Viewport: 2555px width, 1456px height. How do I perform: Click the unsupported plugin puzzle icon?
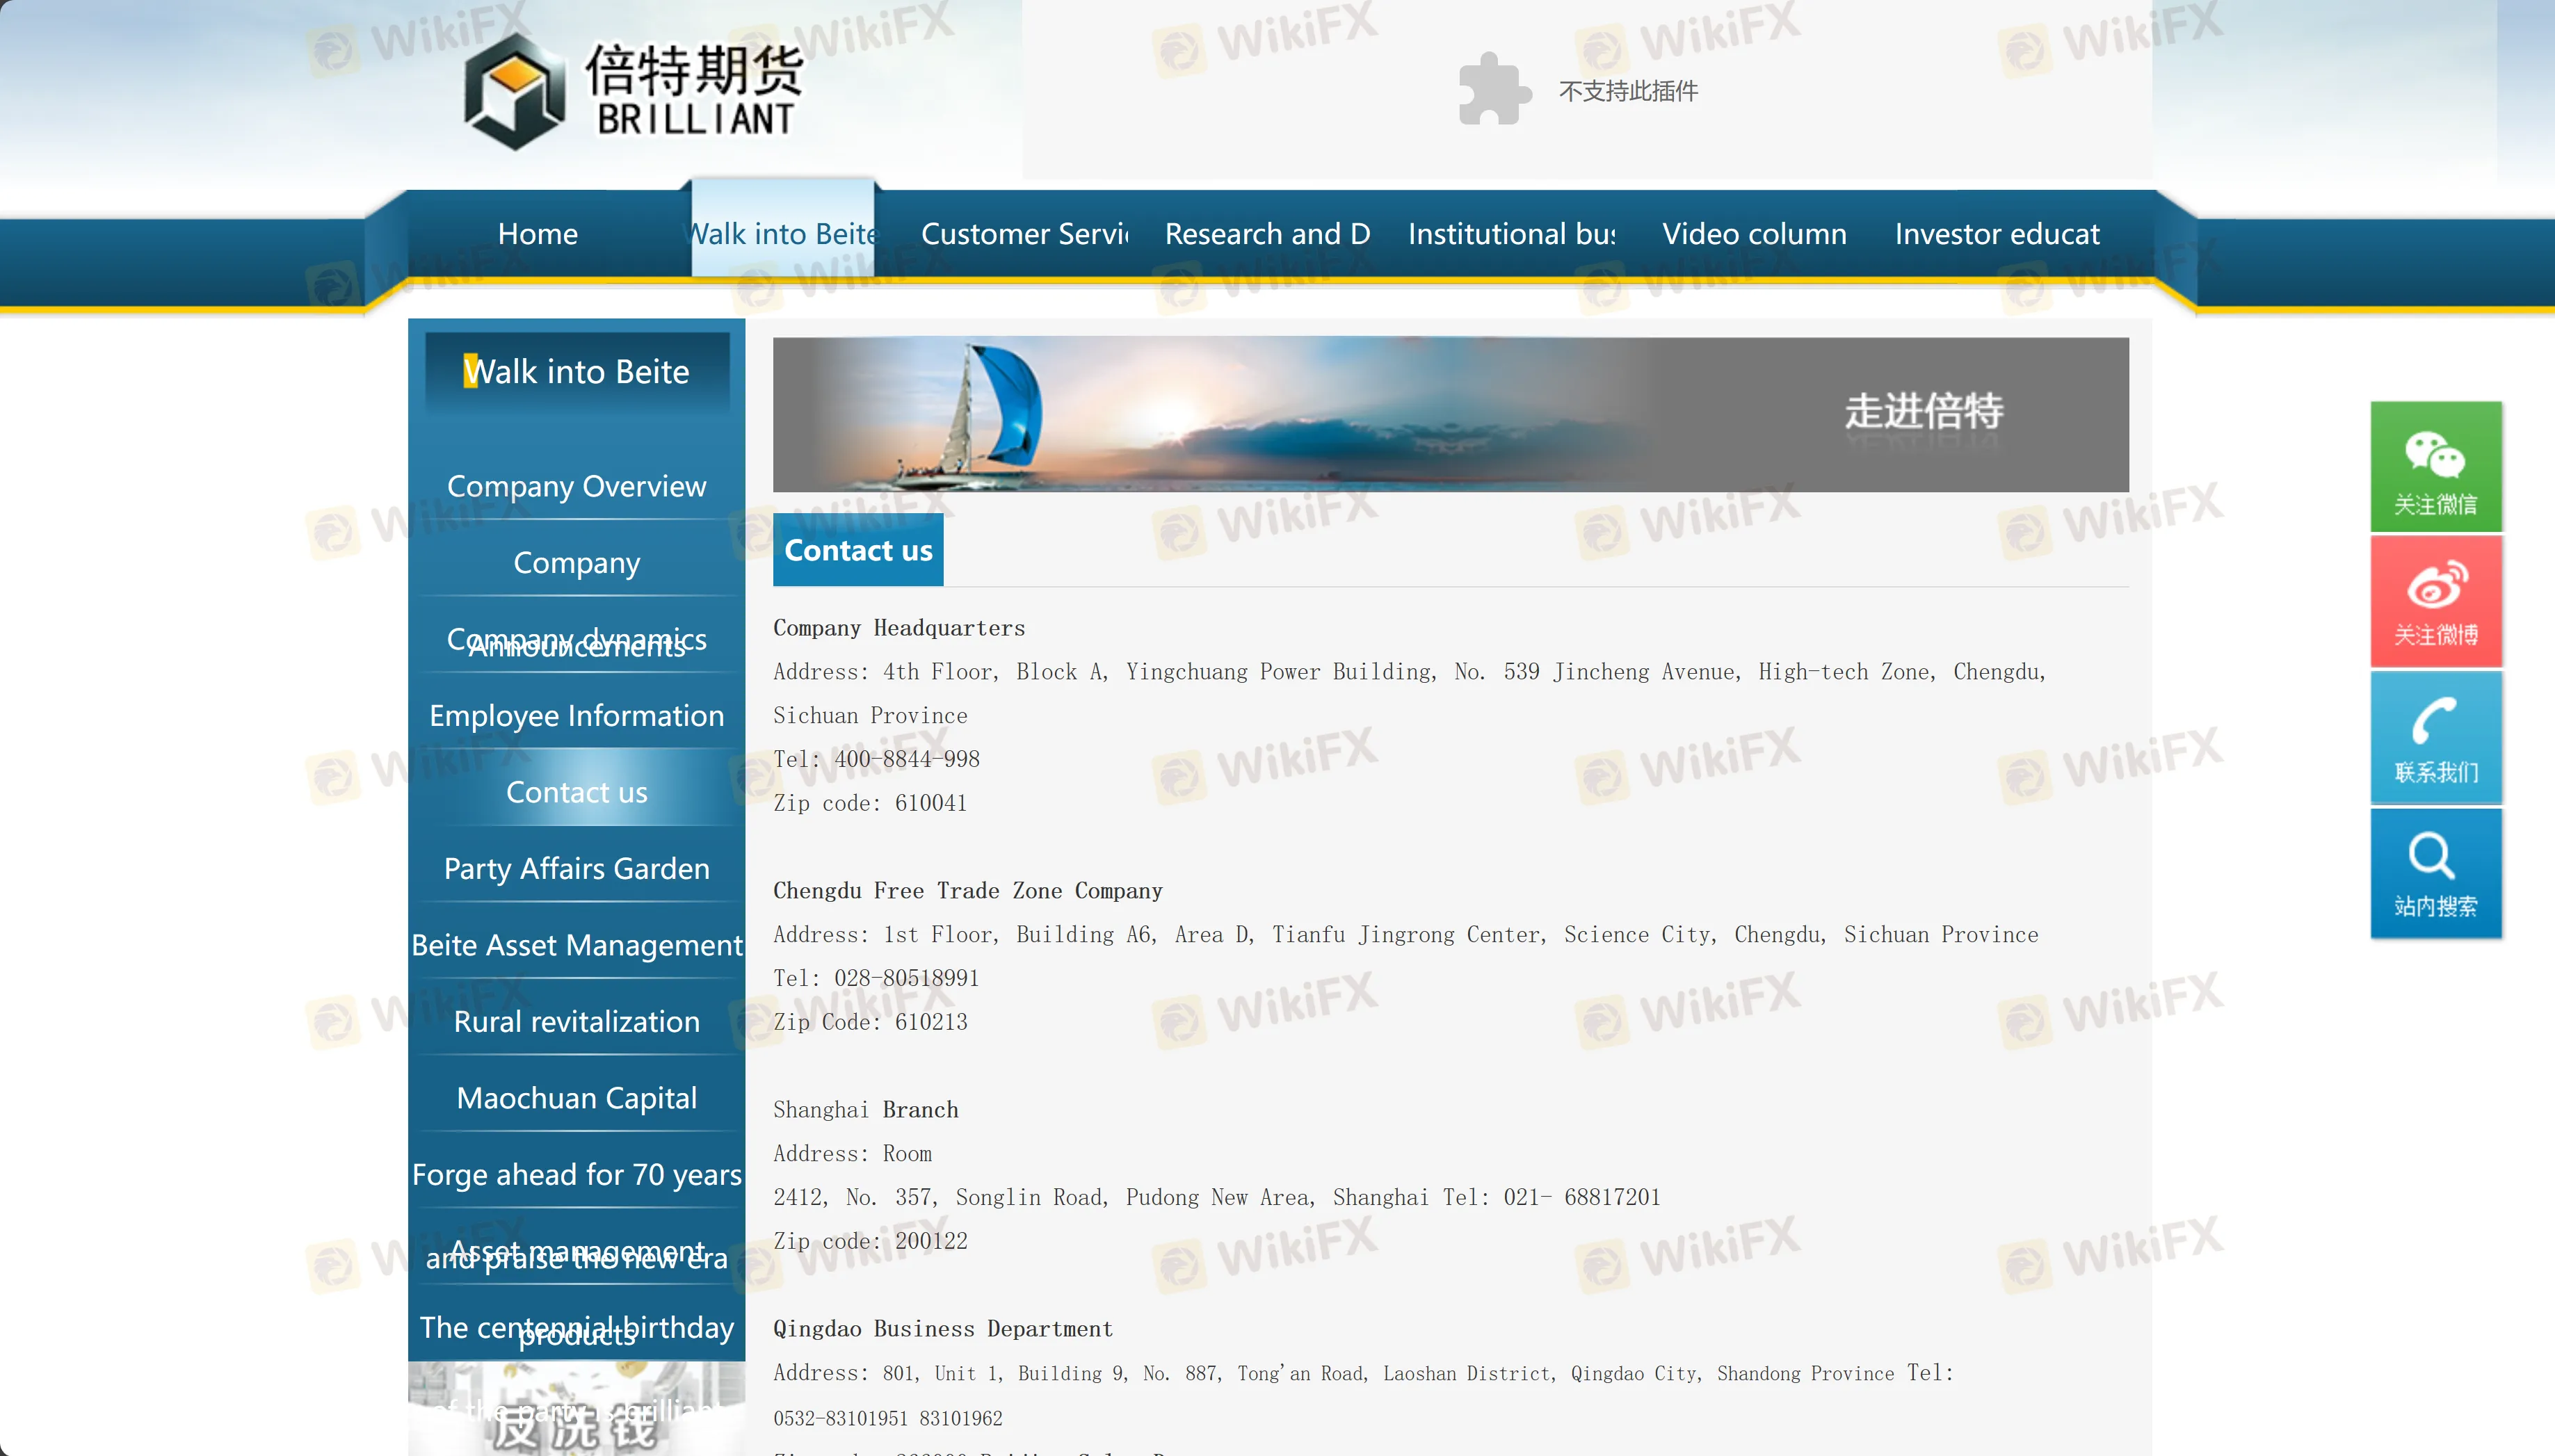(1493, 90)
